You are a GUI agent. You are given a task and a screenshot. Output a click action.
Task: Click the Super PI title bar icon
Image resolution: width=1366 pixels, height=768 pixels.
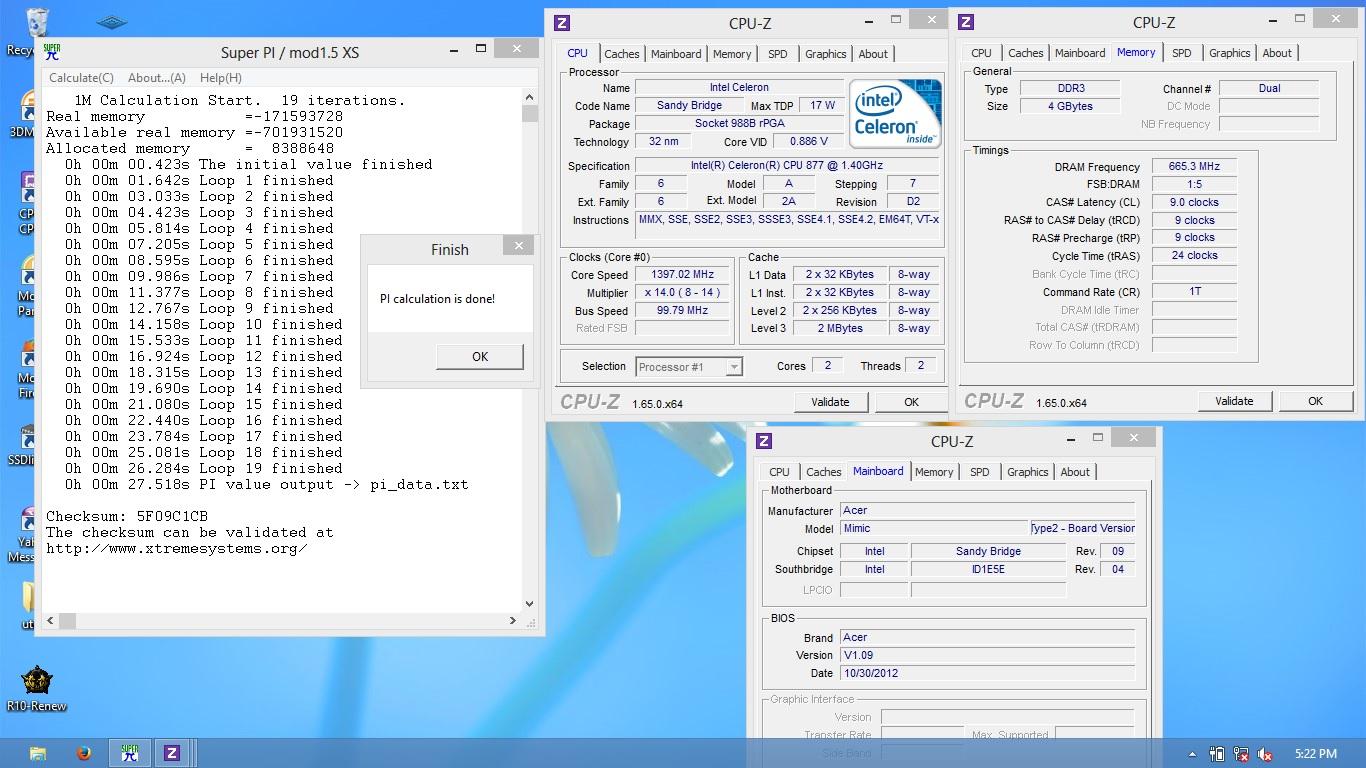click(x=53, y=52)
